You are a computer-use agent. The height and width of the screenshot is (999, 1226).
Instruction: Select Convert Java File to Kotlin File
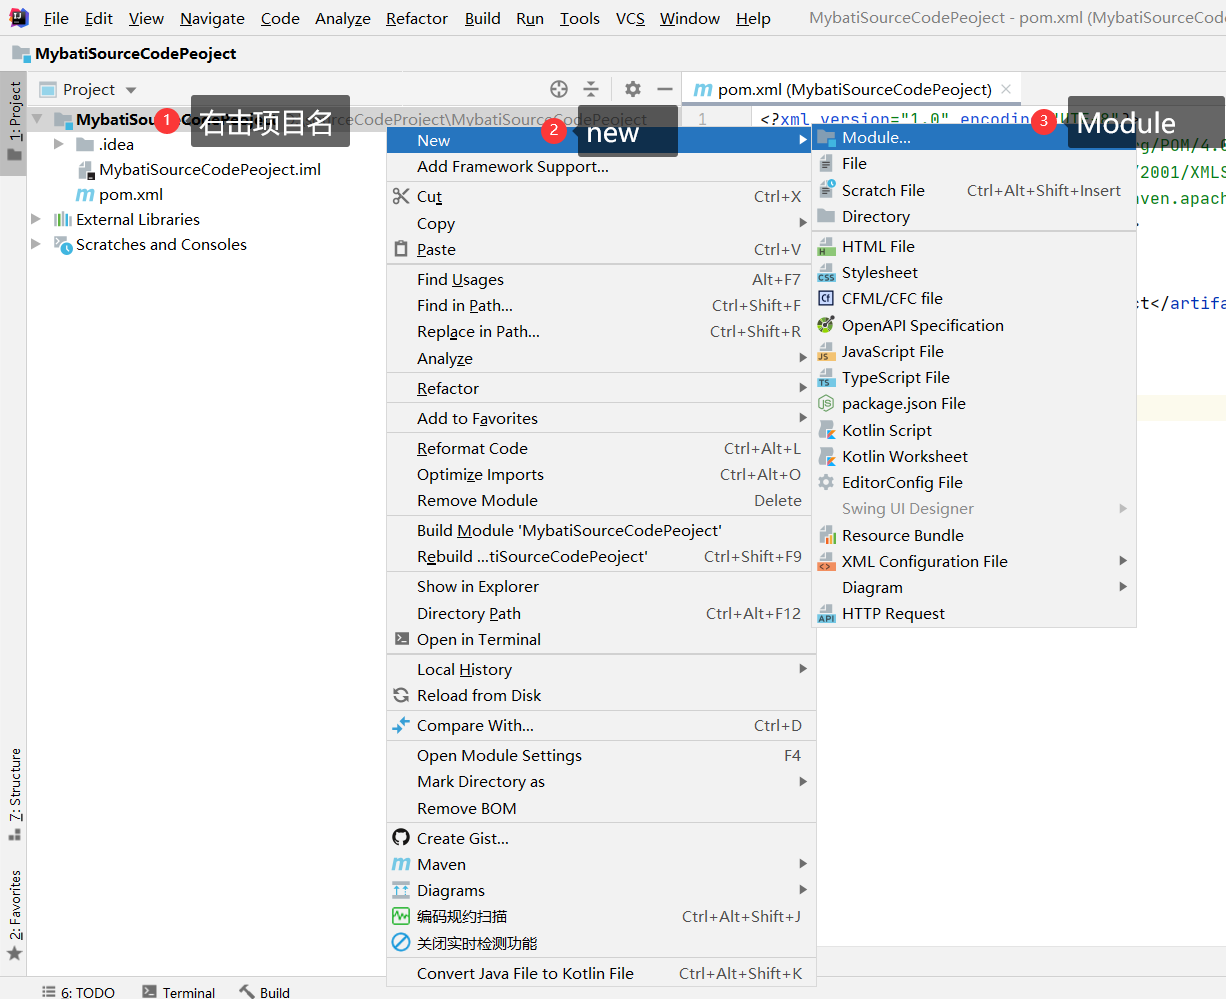pos(600,974)
